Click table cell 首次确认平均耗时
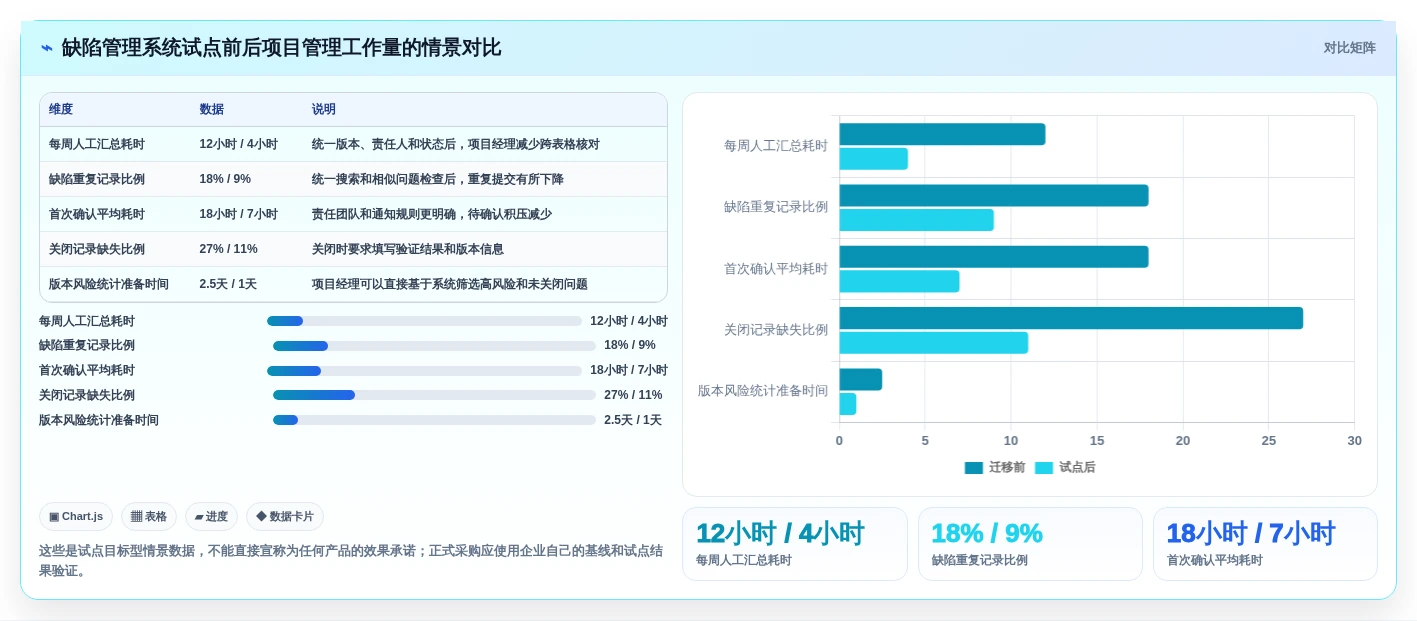 97,214
